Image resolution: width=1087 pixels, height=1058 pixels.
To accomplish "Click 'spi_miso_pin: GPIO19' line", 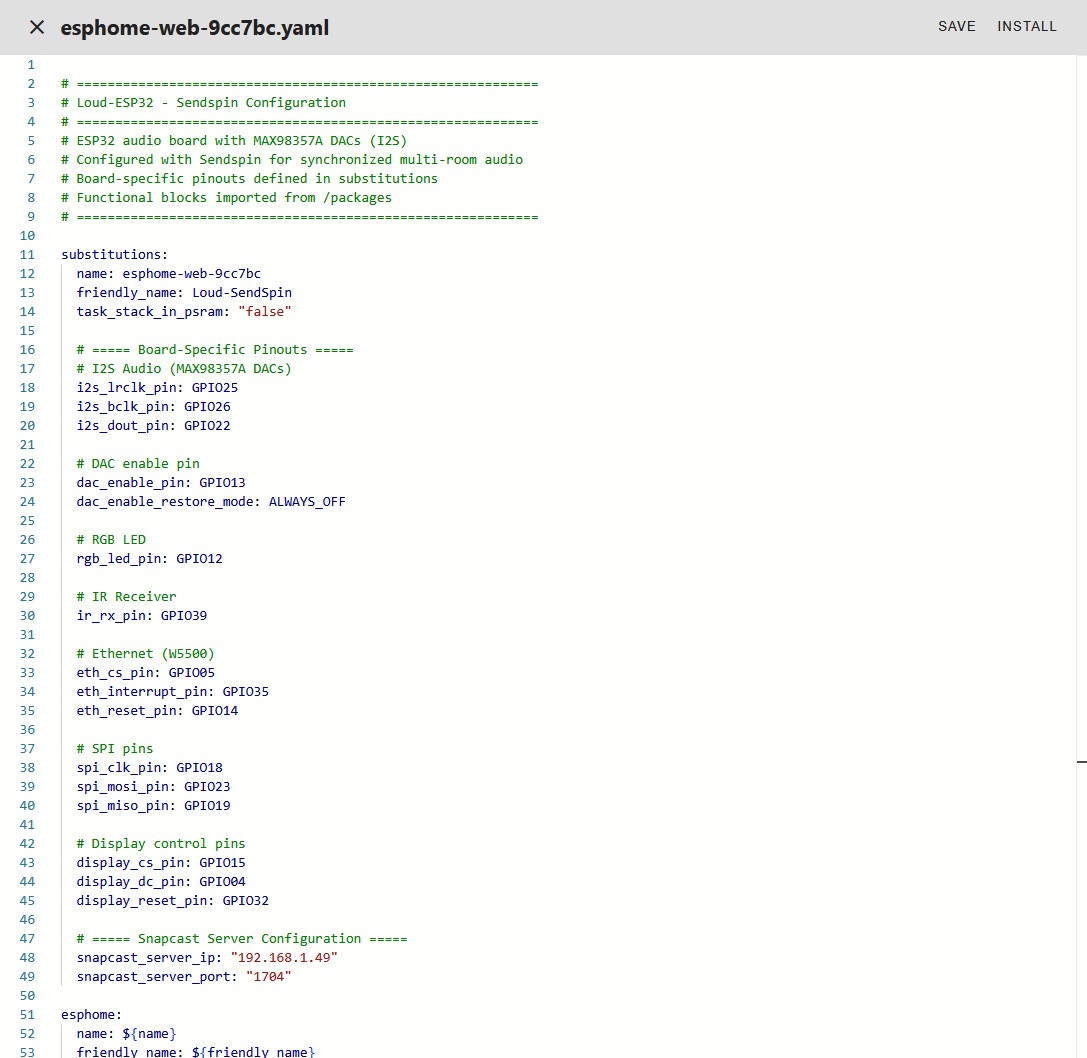I will point(153,806).
